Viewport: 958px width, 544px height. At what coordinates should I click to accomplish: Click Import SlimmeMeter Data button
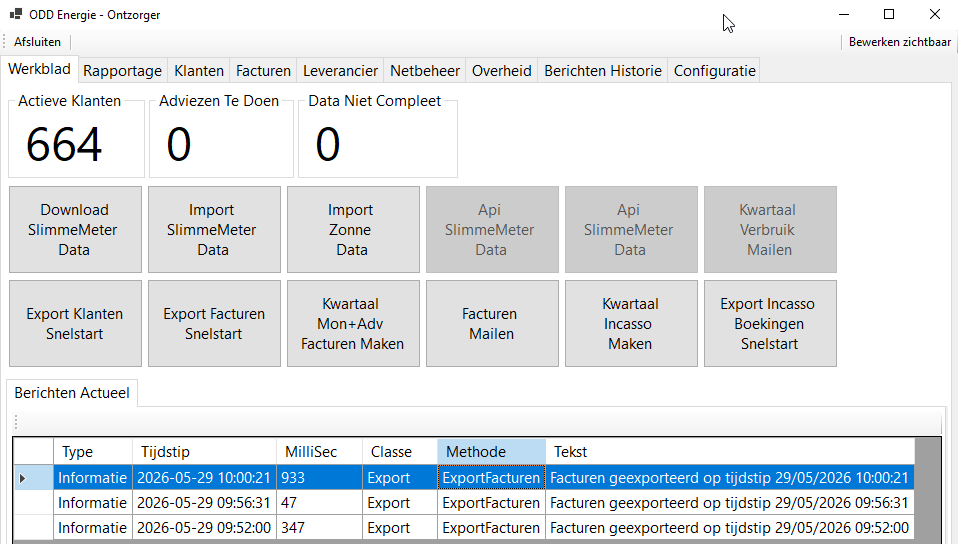point(214,229)
